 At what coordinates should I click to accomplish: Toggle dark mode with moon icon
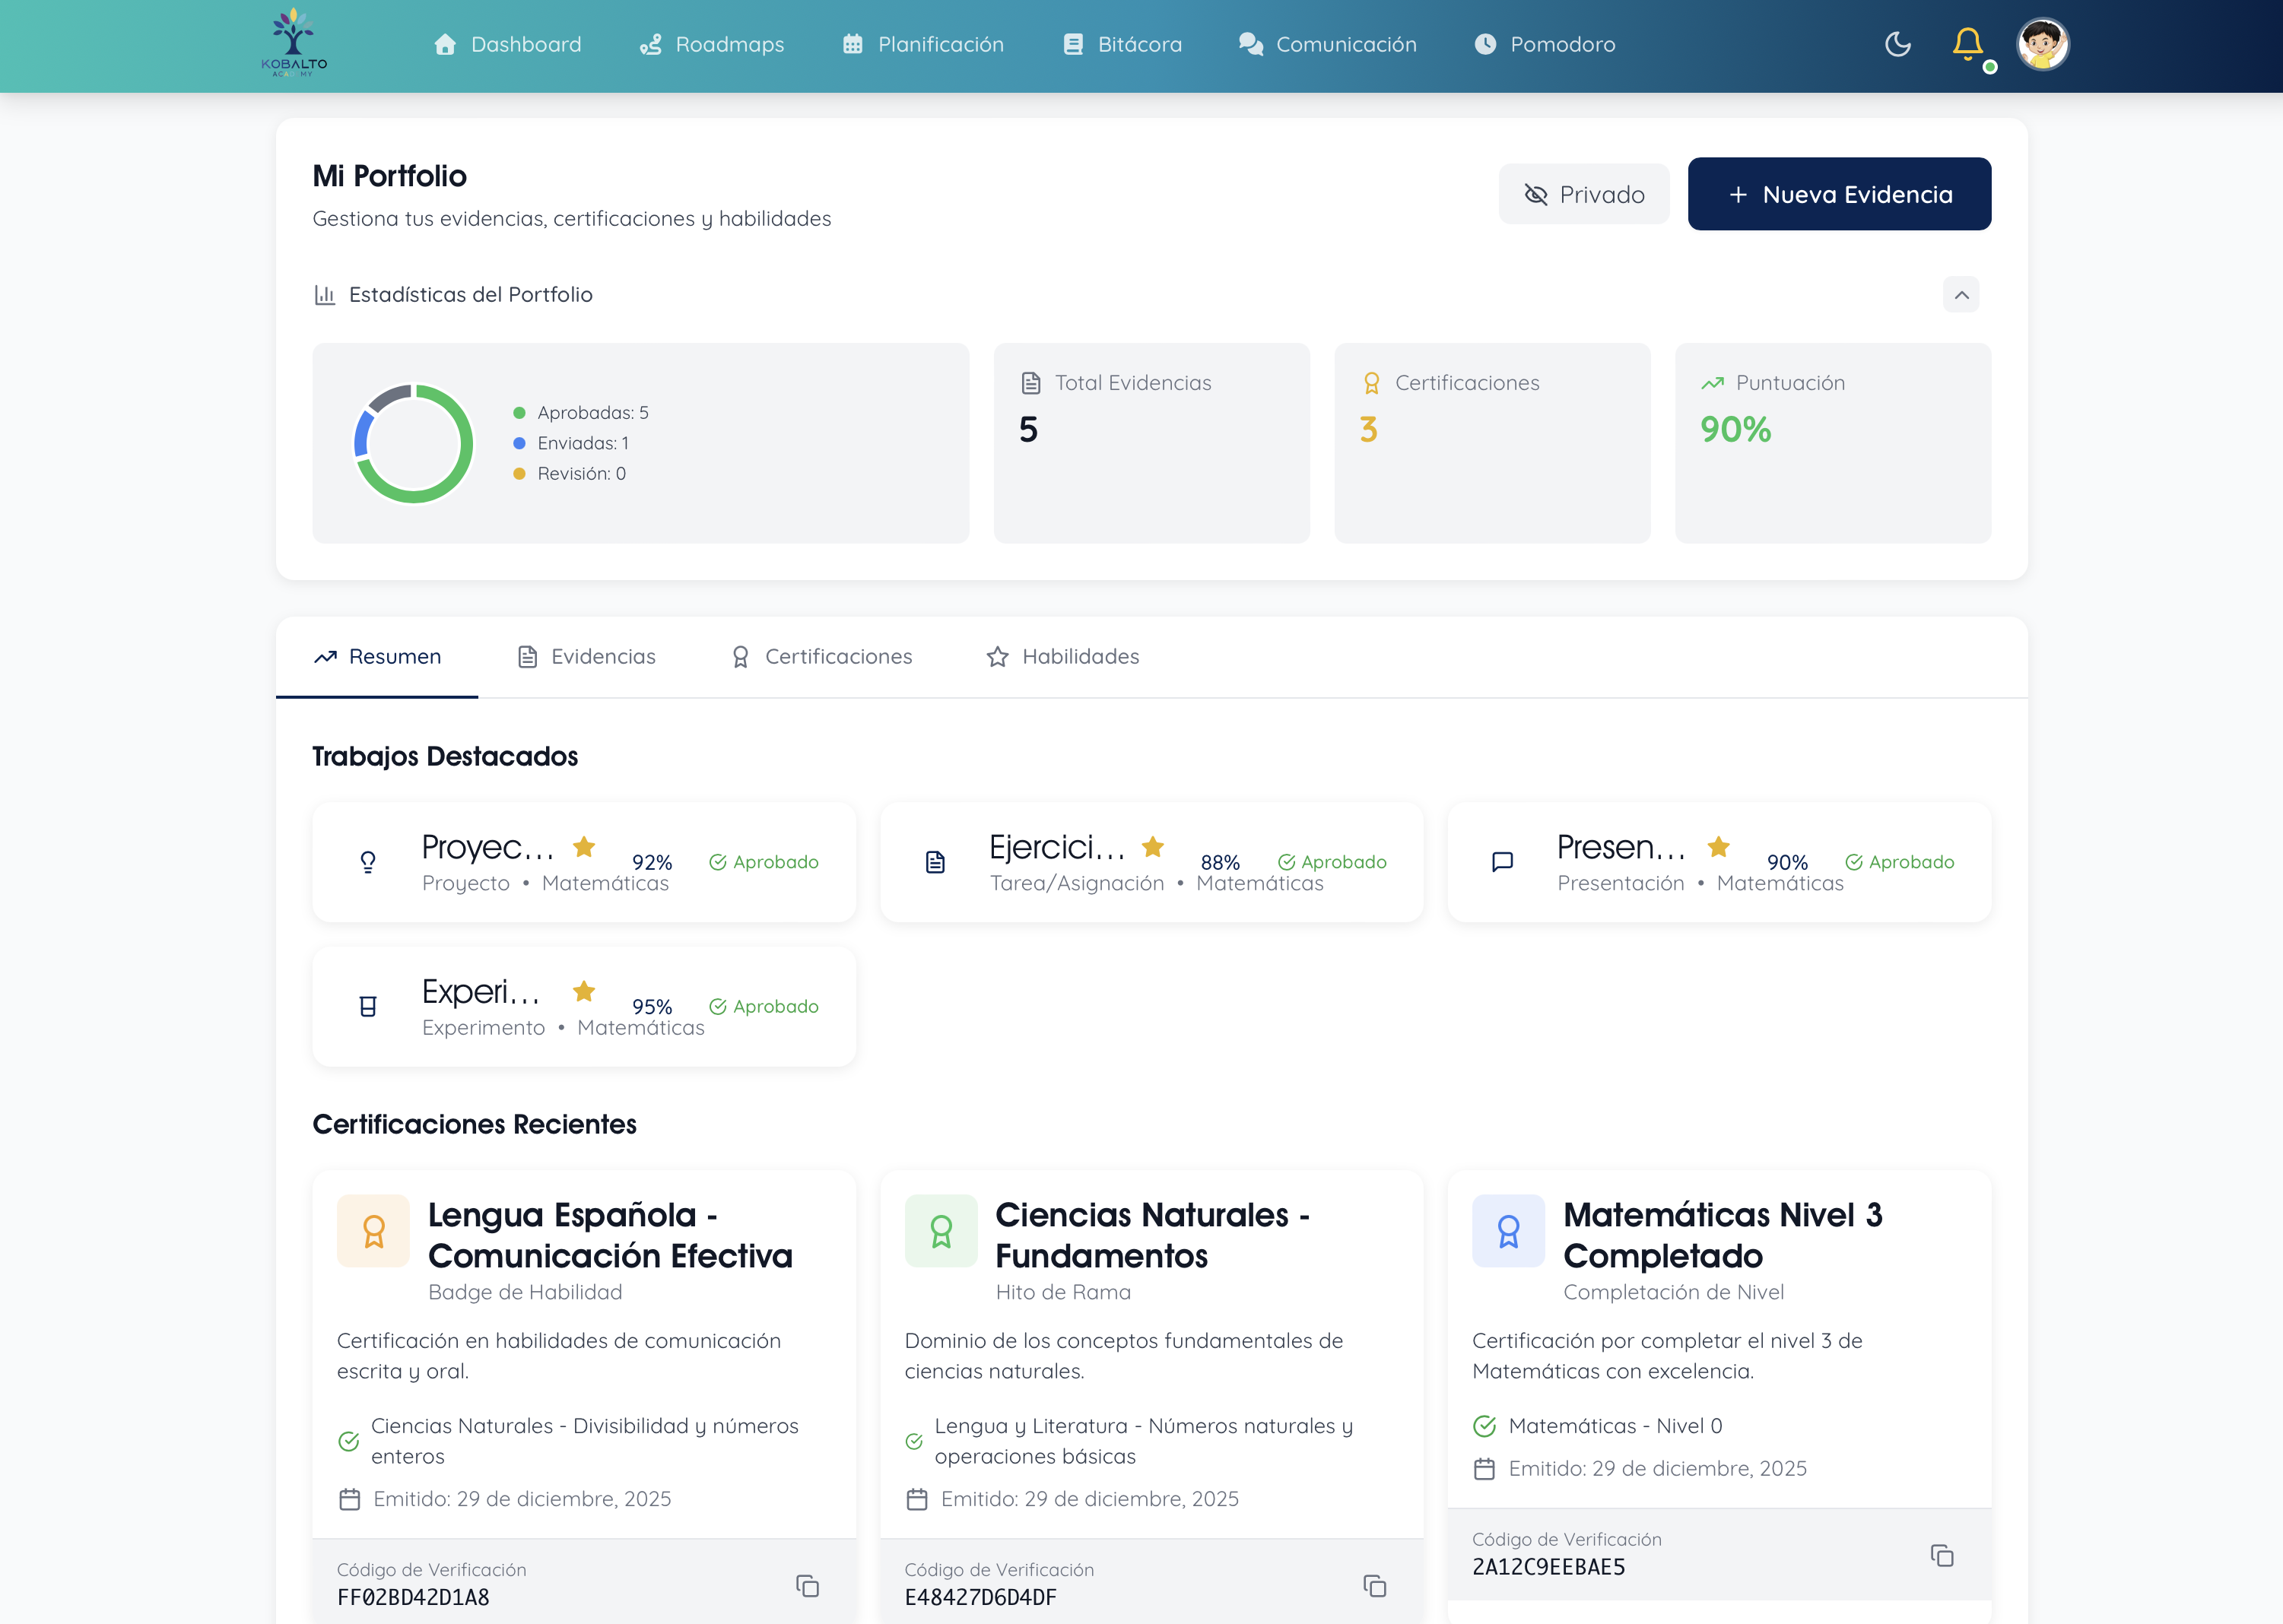point(1897,44)
